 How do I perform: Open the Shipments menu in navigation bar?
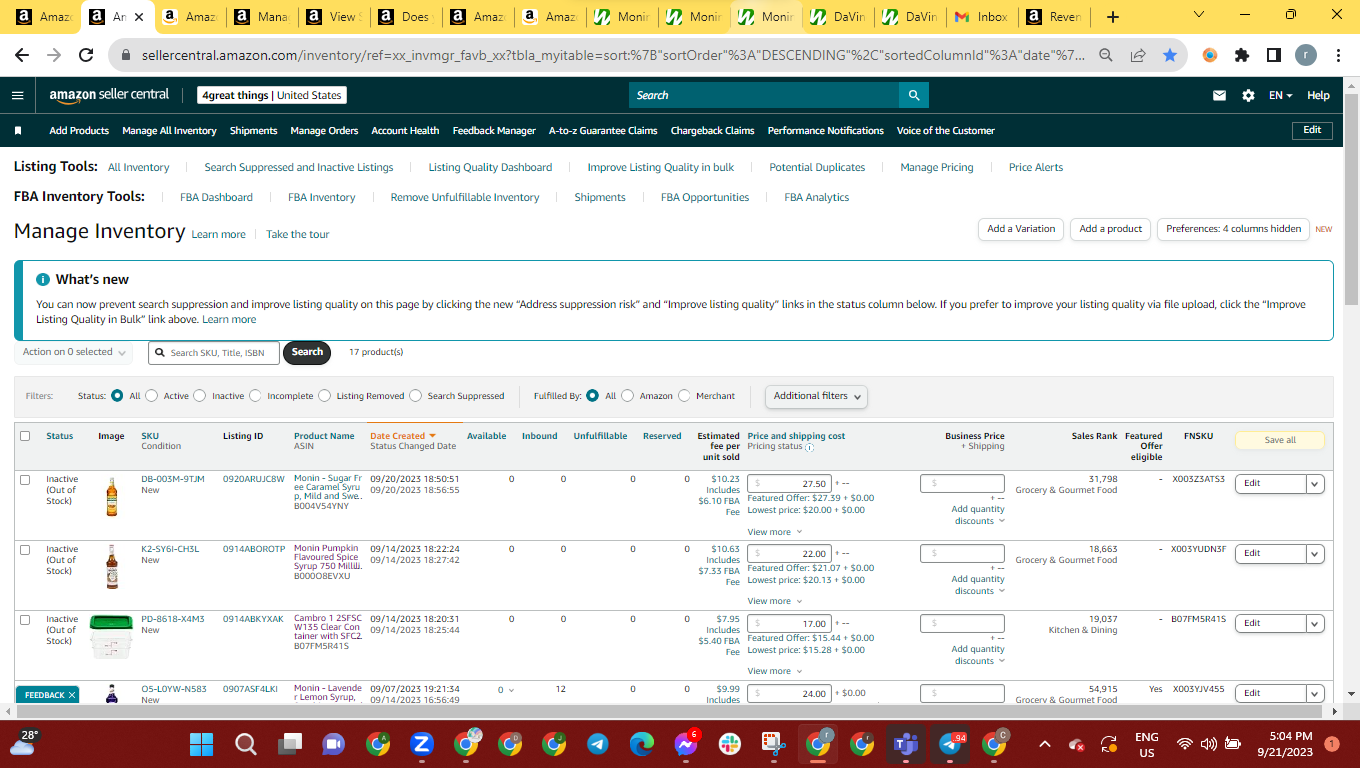coord(254,130)
